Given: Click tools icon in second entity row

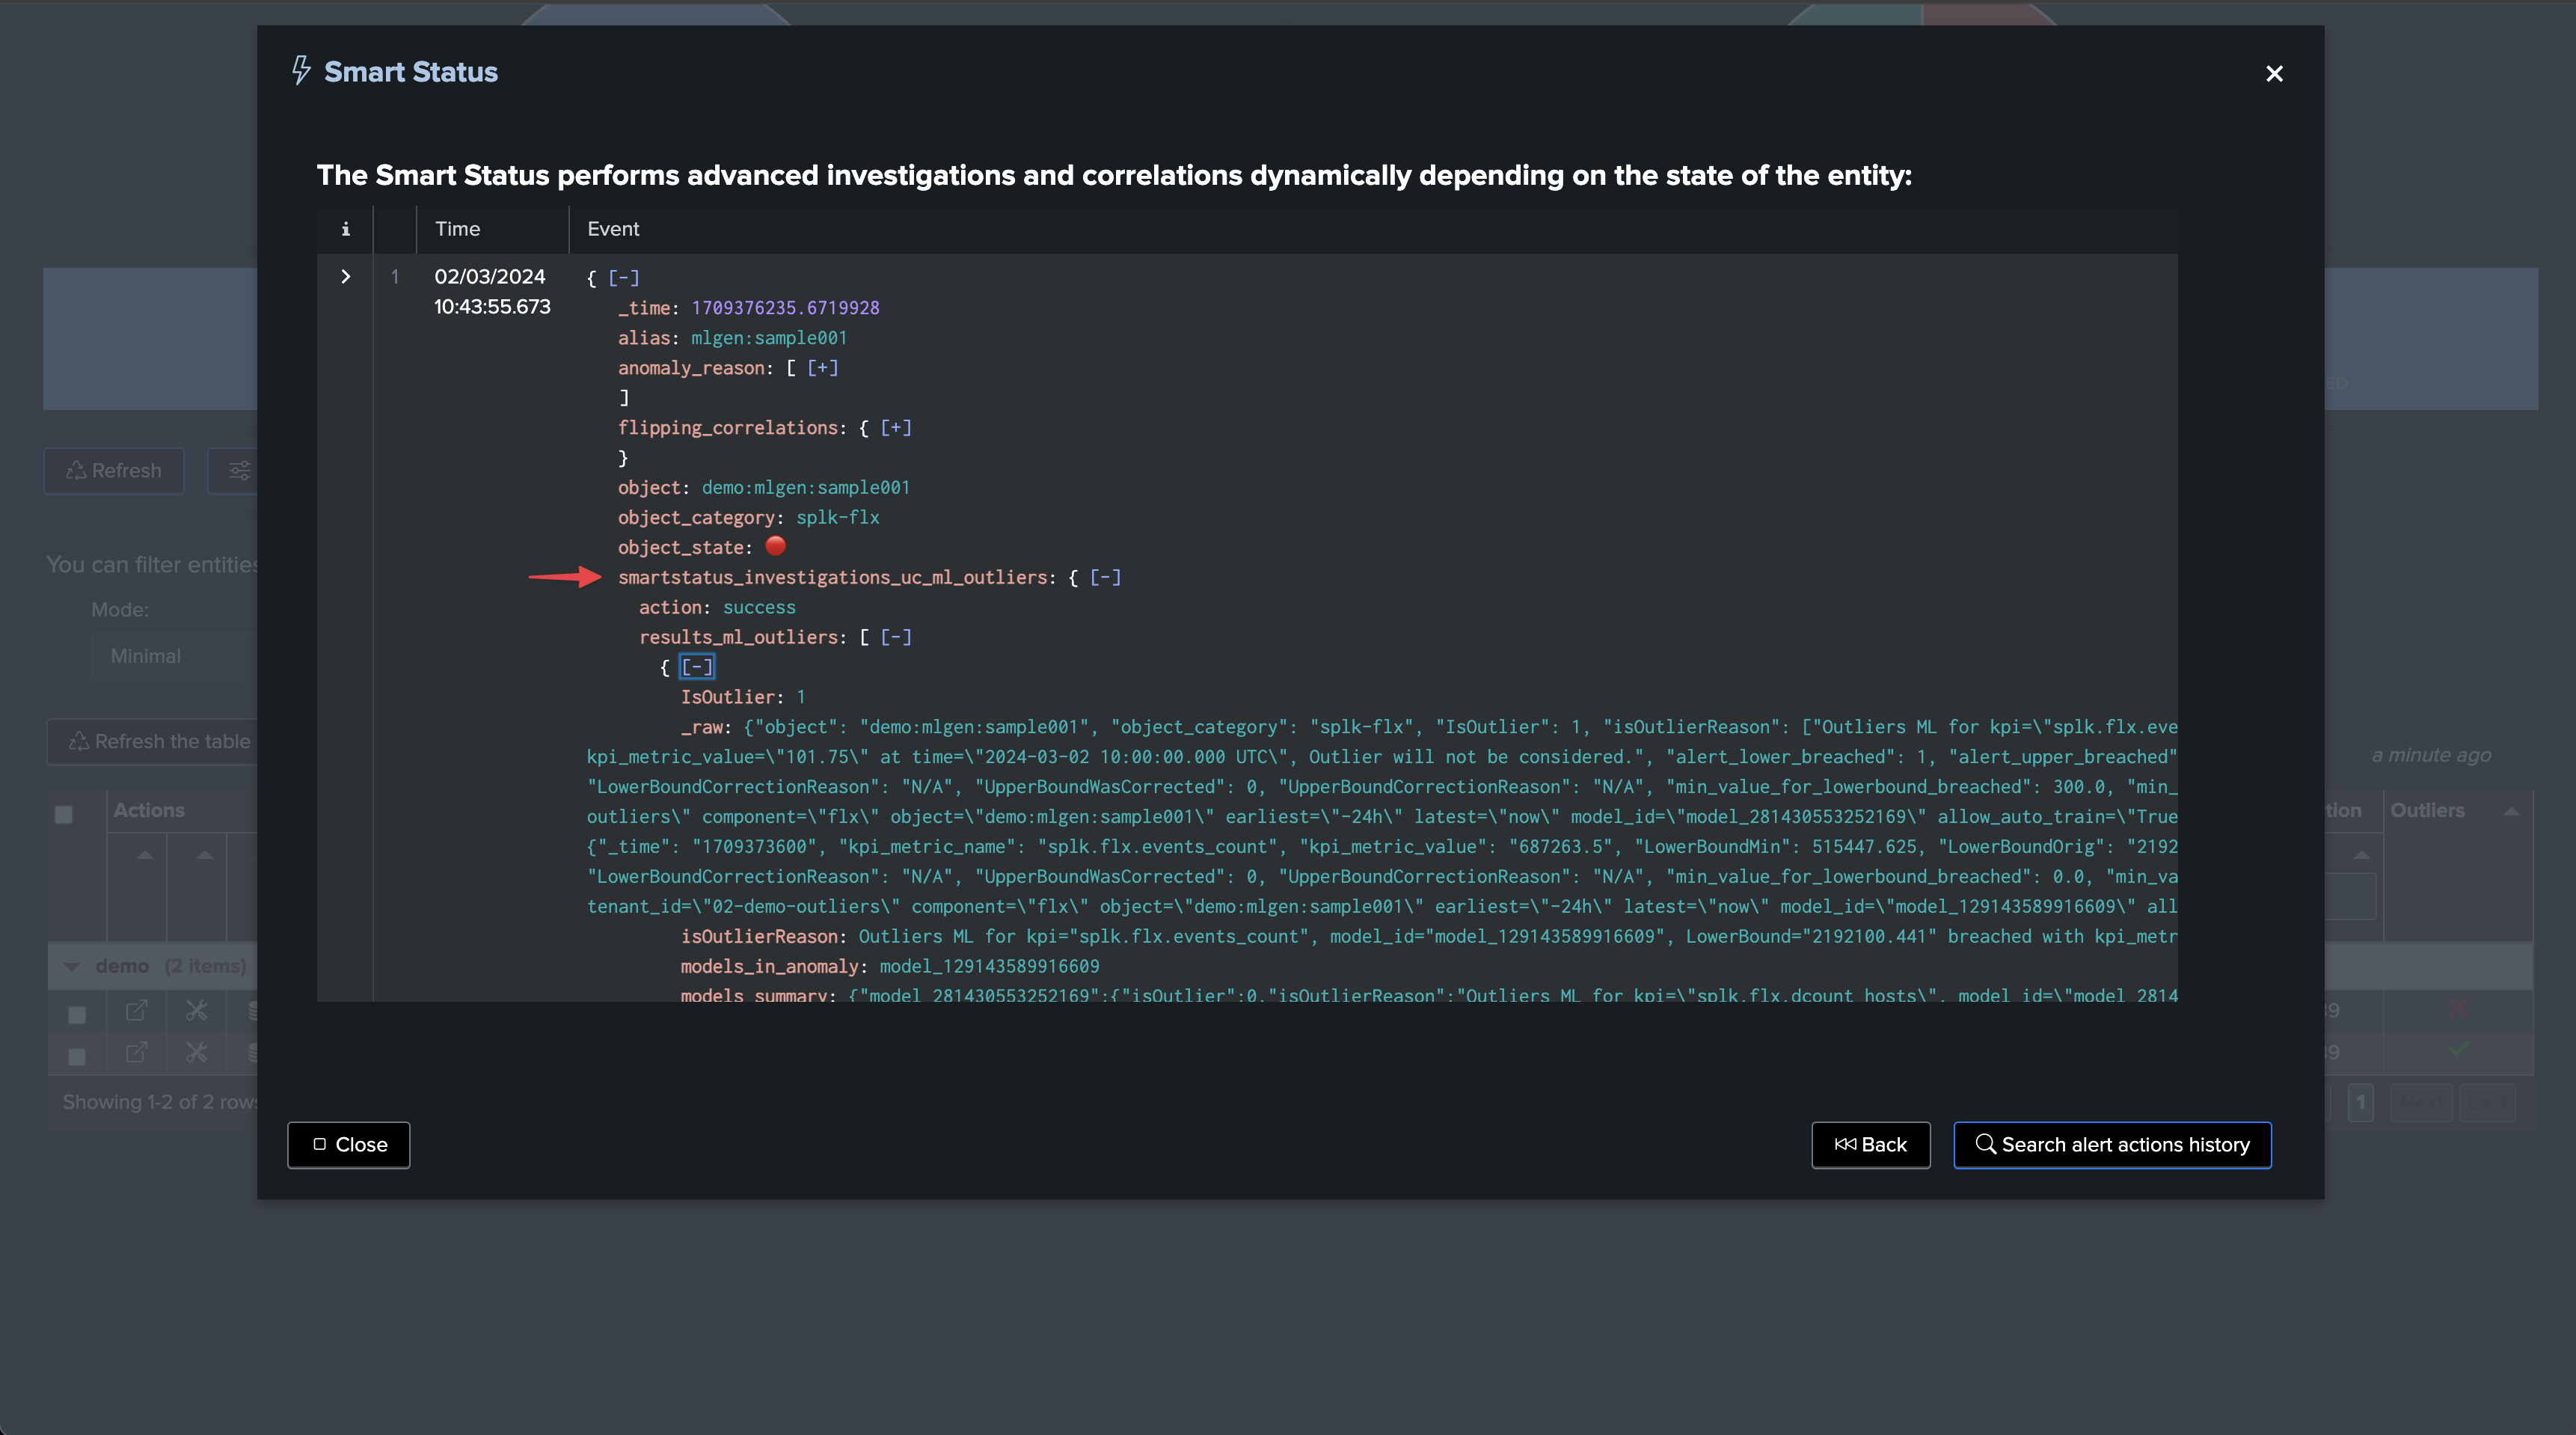Looking at the screenshot, I should coord(196,1053).
